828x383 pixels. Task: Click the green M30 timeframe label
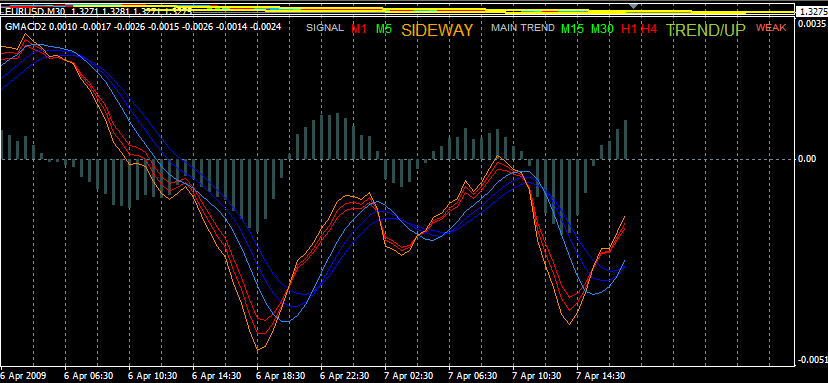point(602,29)
